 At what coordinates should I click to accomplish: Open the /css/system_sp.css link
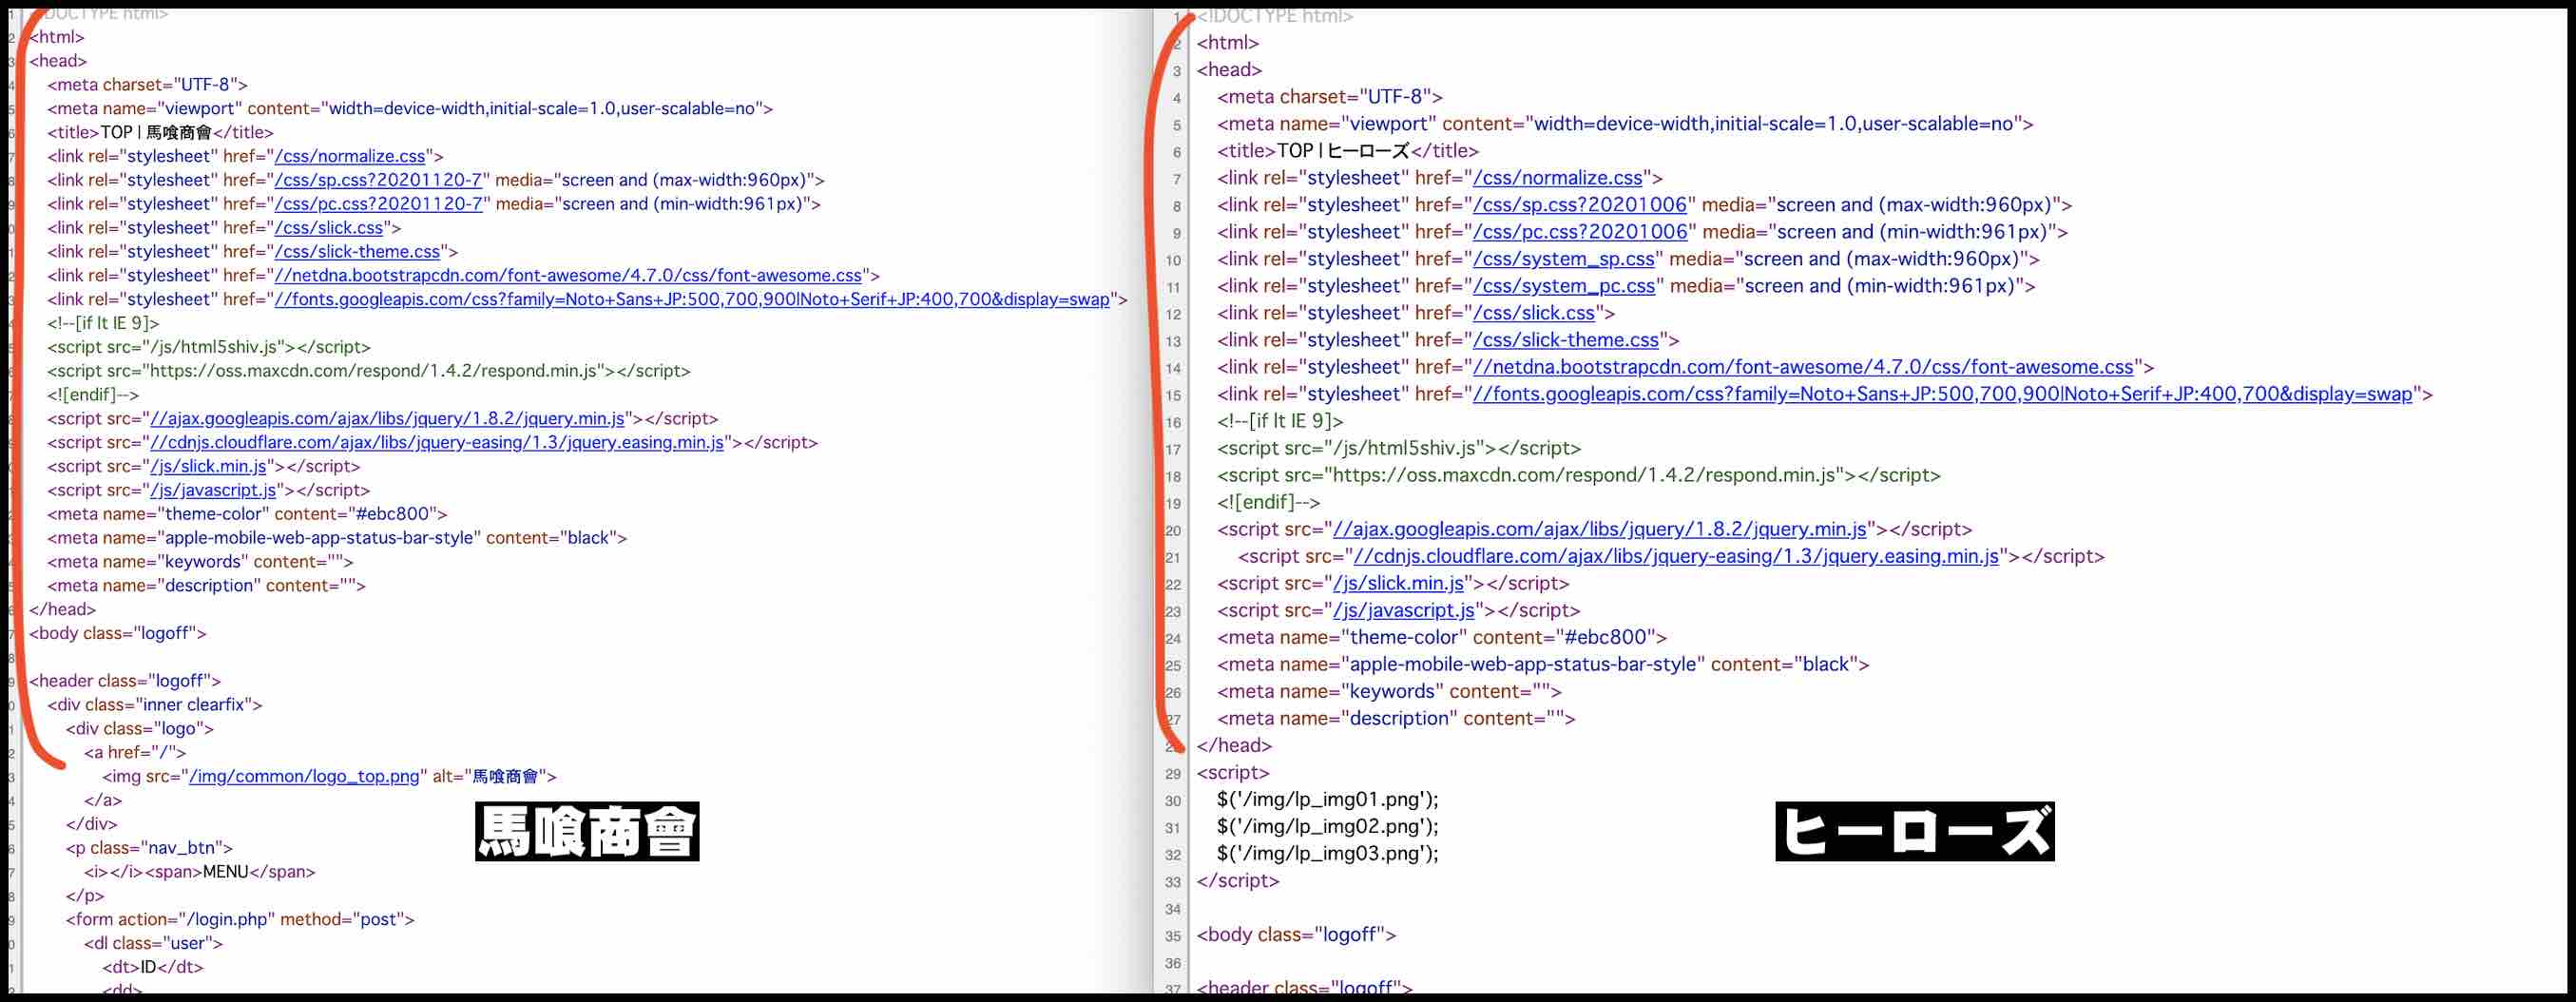1563,259
